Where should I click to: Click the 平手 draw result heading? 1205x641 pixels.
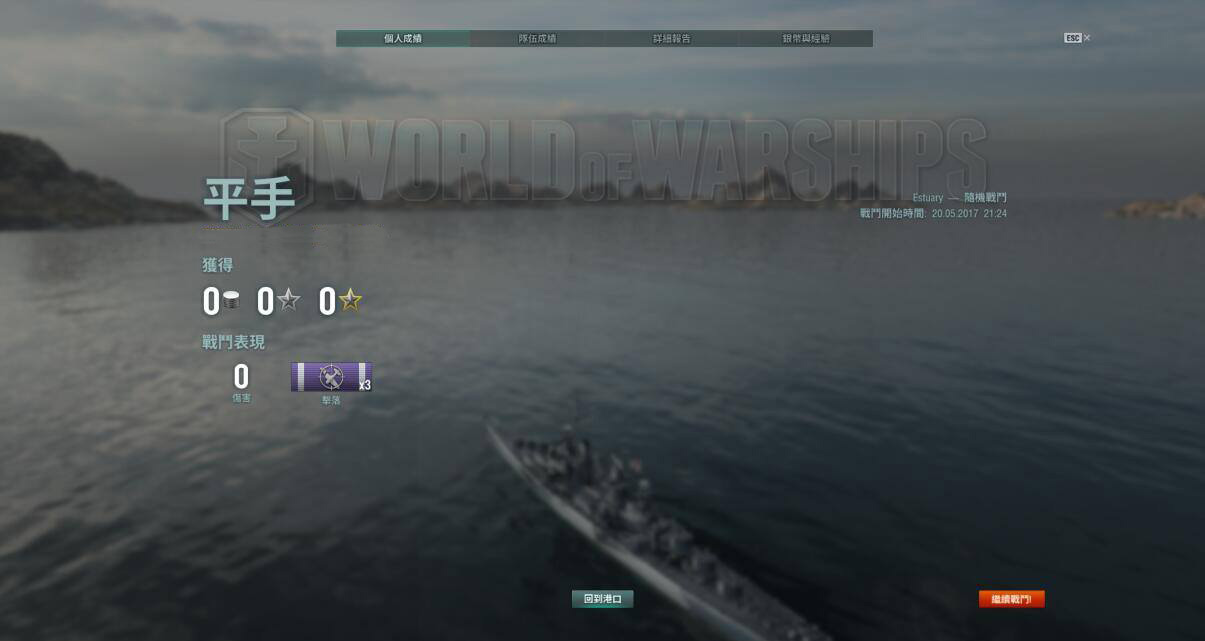249,199
